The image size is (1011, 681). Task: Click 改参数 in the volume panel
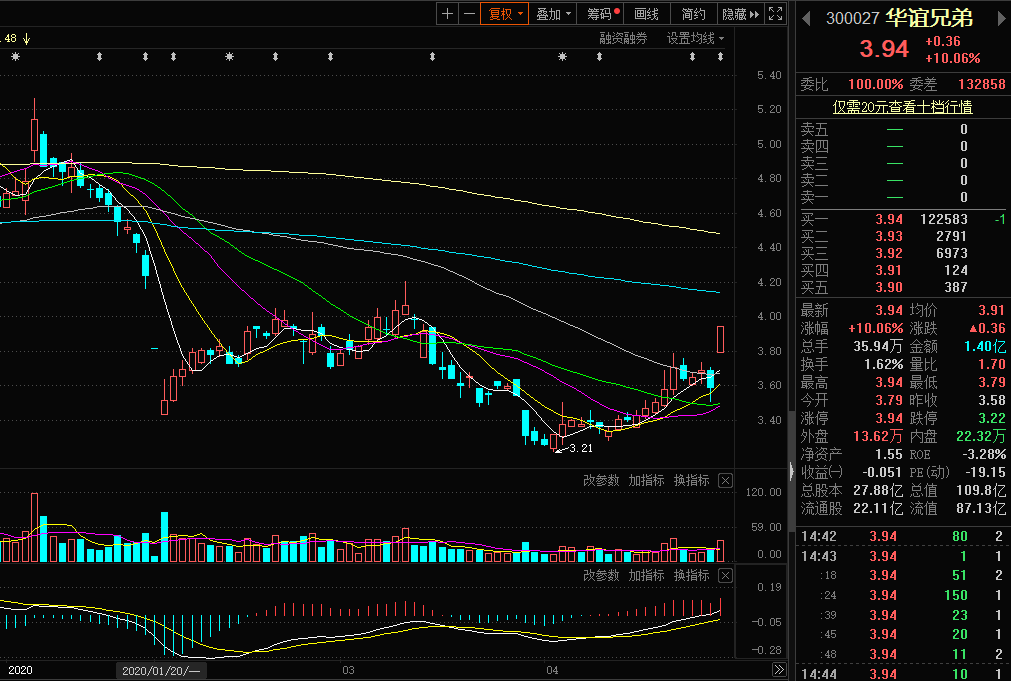point(601,481)
